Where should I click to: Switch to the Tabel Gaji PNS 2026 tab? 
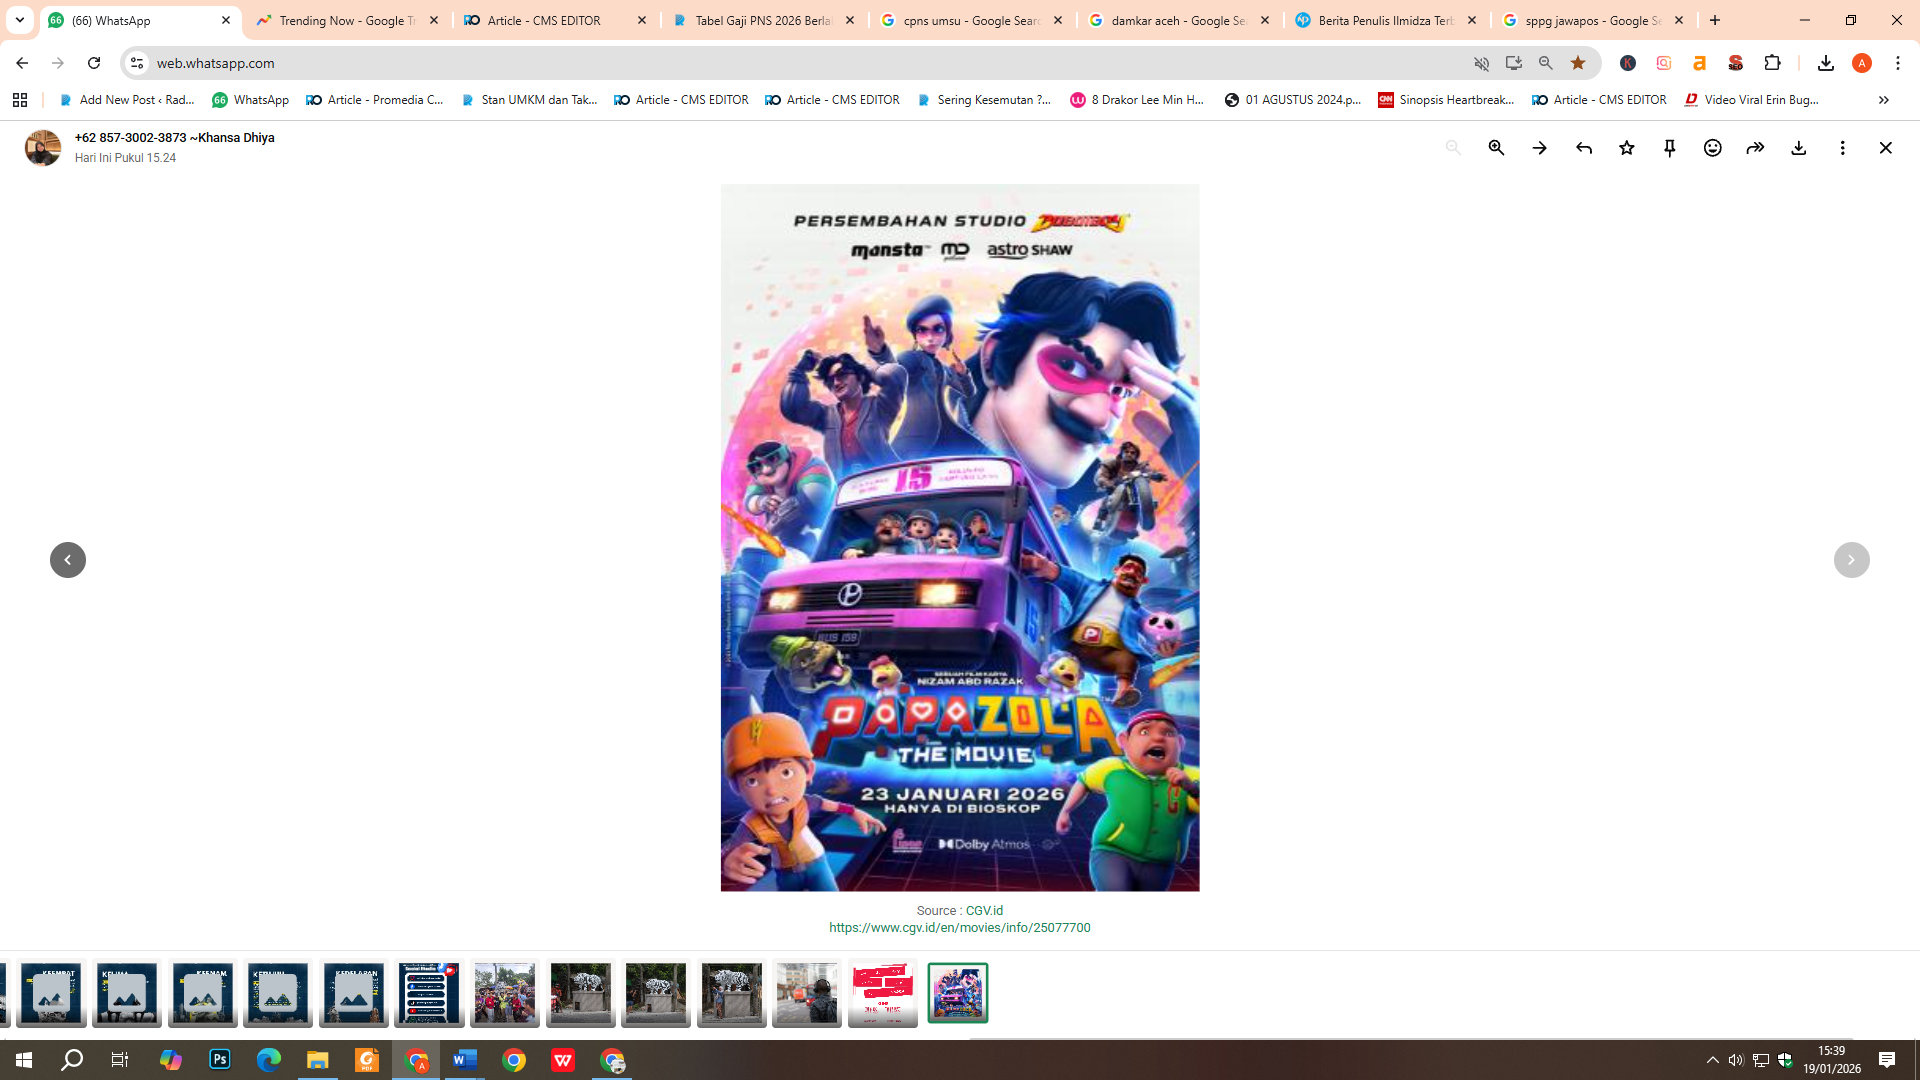[x=764, y=20]
